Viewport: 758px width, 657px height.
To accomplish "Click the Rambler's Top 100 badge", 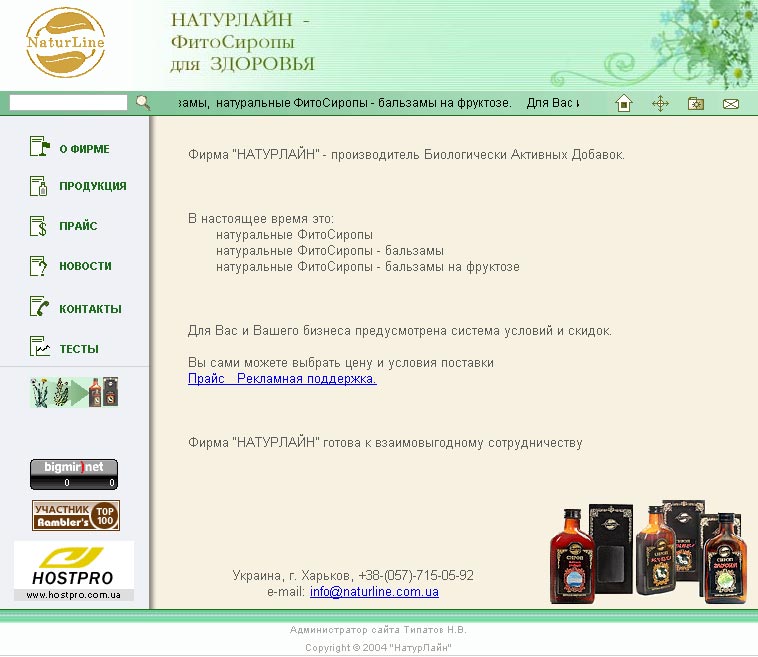I will click(76, 515).
